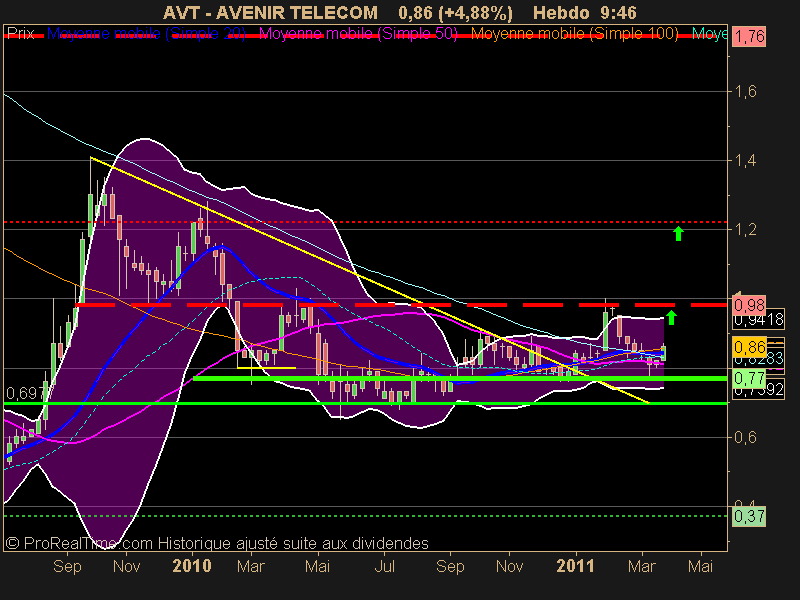Click the red 0,98 resistance price label
The height and width of the screenshot is (600, 800).
tap(749, 305)
